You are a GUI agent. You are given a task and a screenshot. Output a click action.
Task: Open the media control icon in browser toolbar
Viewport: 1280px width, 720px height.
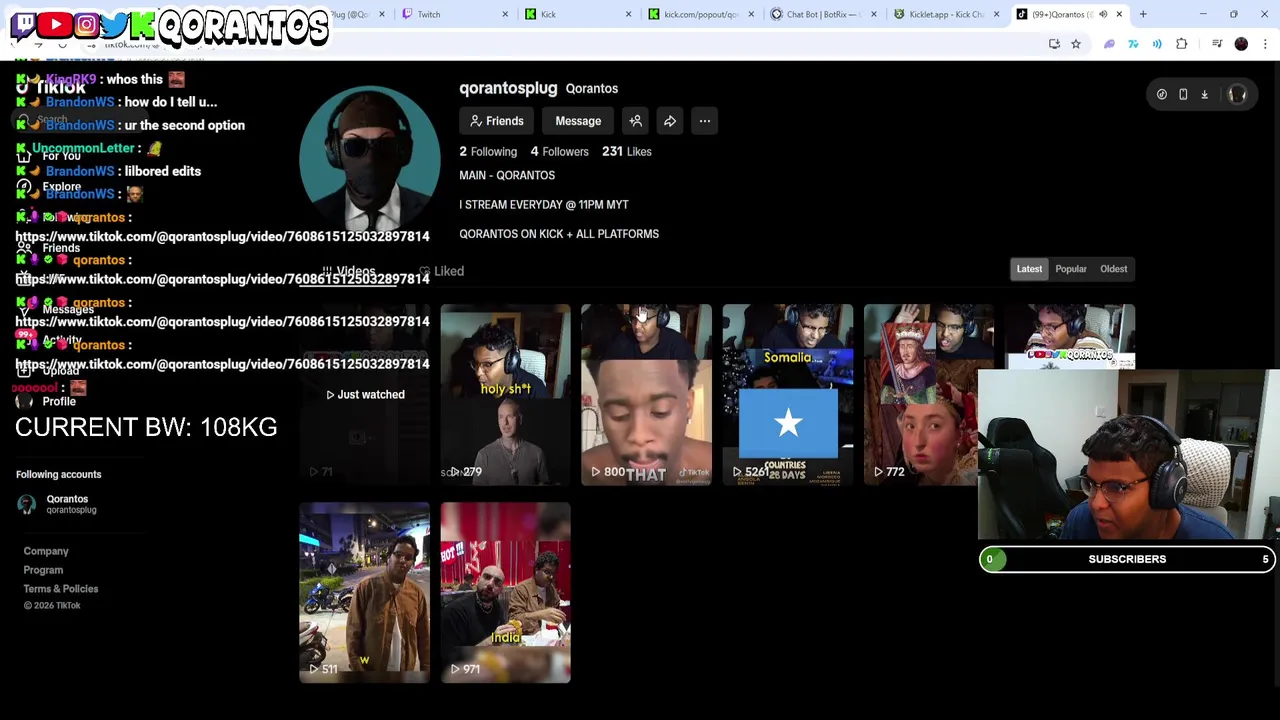1217,44
